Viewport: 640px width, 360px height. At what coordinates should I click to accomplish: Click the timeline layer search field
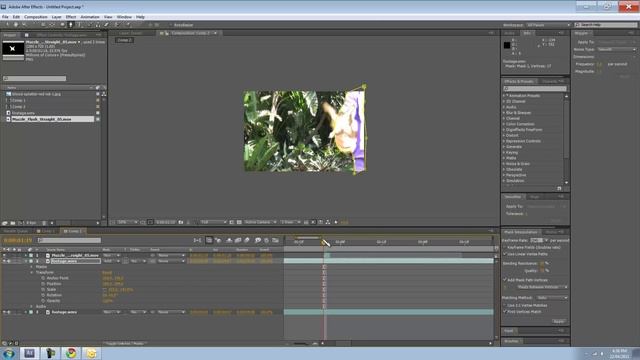(x=69, y=240)
